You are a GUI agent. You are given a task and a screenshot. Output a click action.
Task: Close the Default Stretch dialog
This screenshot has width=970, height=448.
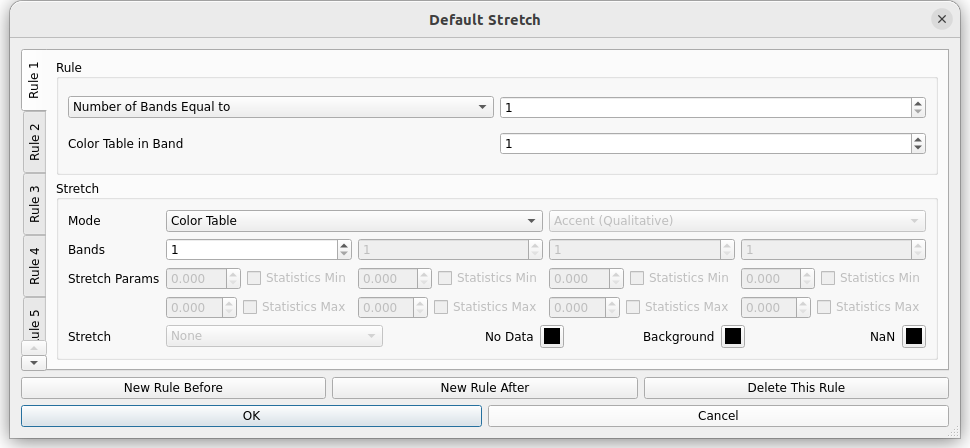point(942,19)
